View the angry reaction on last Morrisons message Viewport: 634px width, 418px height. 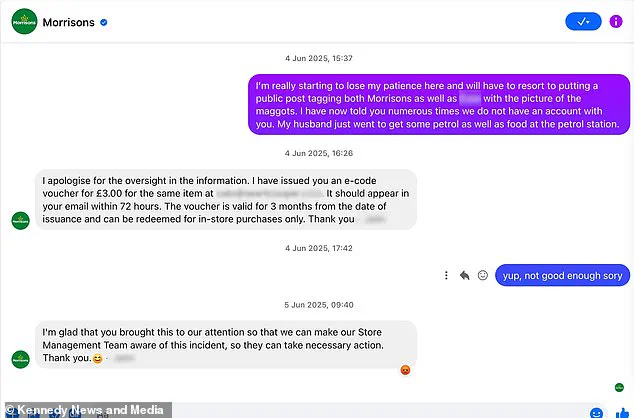(x=405, y=370)
